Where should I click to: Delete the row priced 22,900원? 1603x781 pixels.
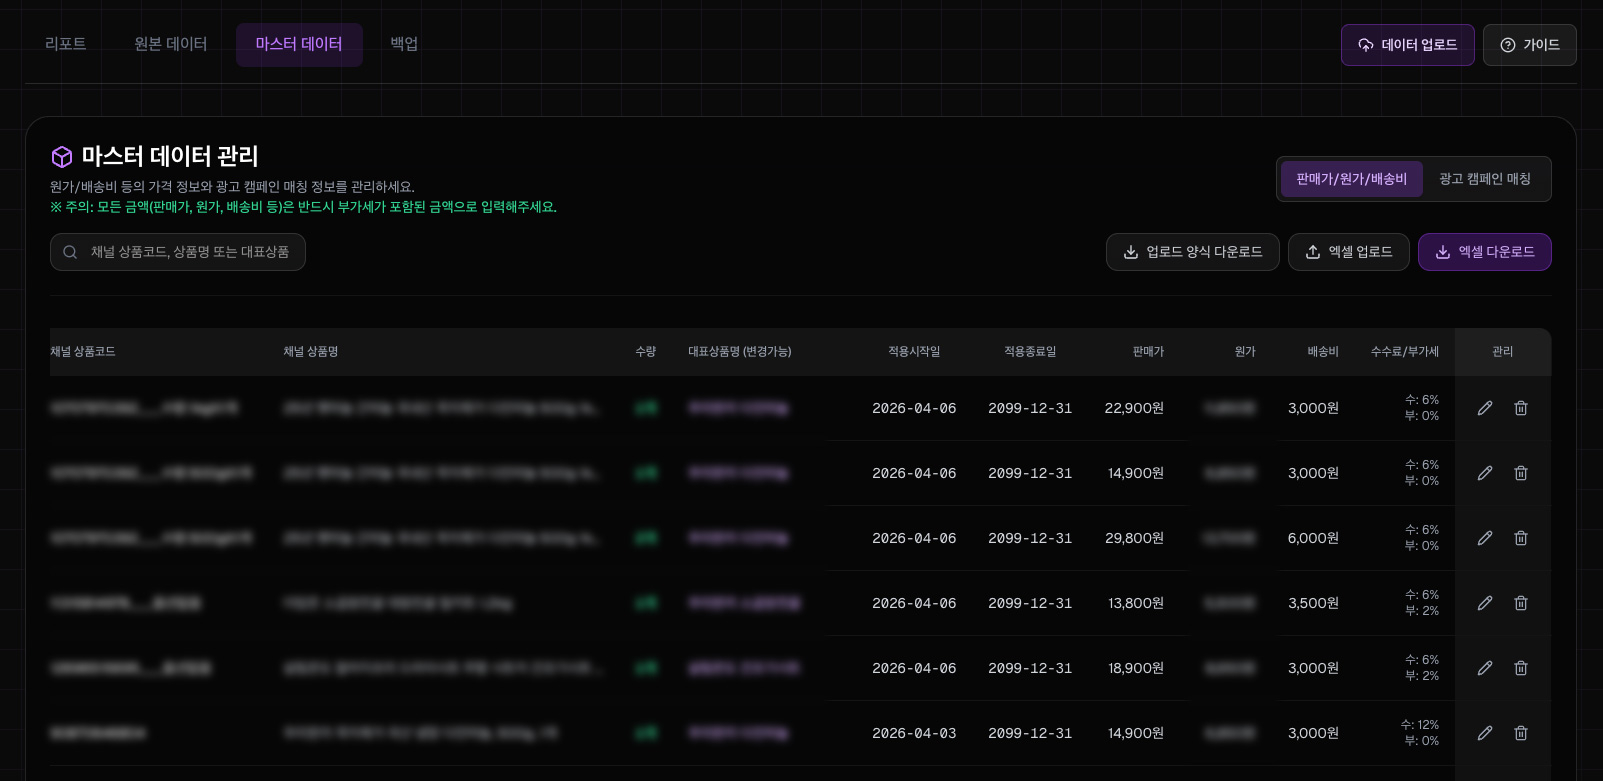click(x=1521, y=408)
